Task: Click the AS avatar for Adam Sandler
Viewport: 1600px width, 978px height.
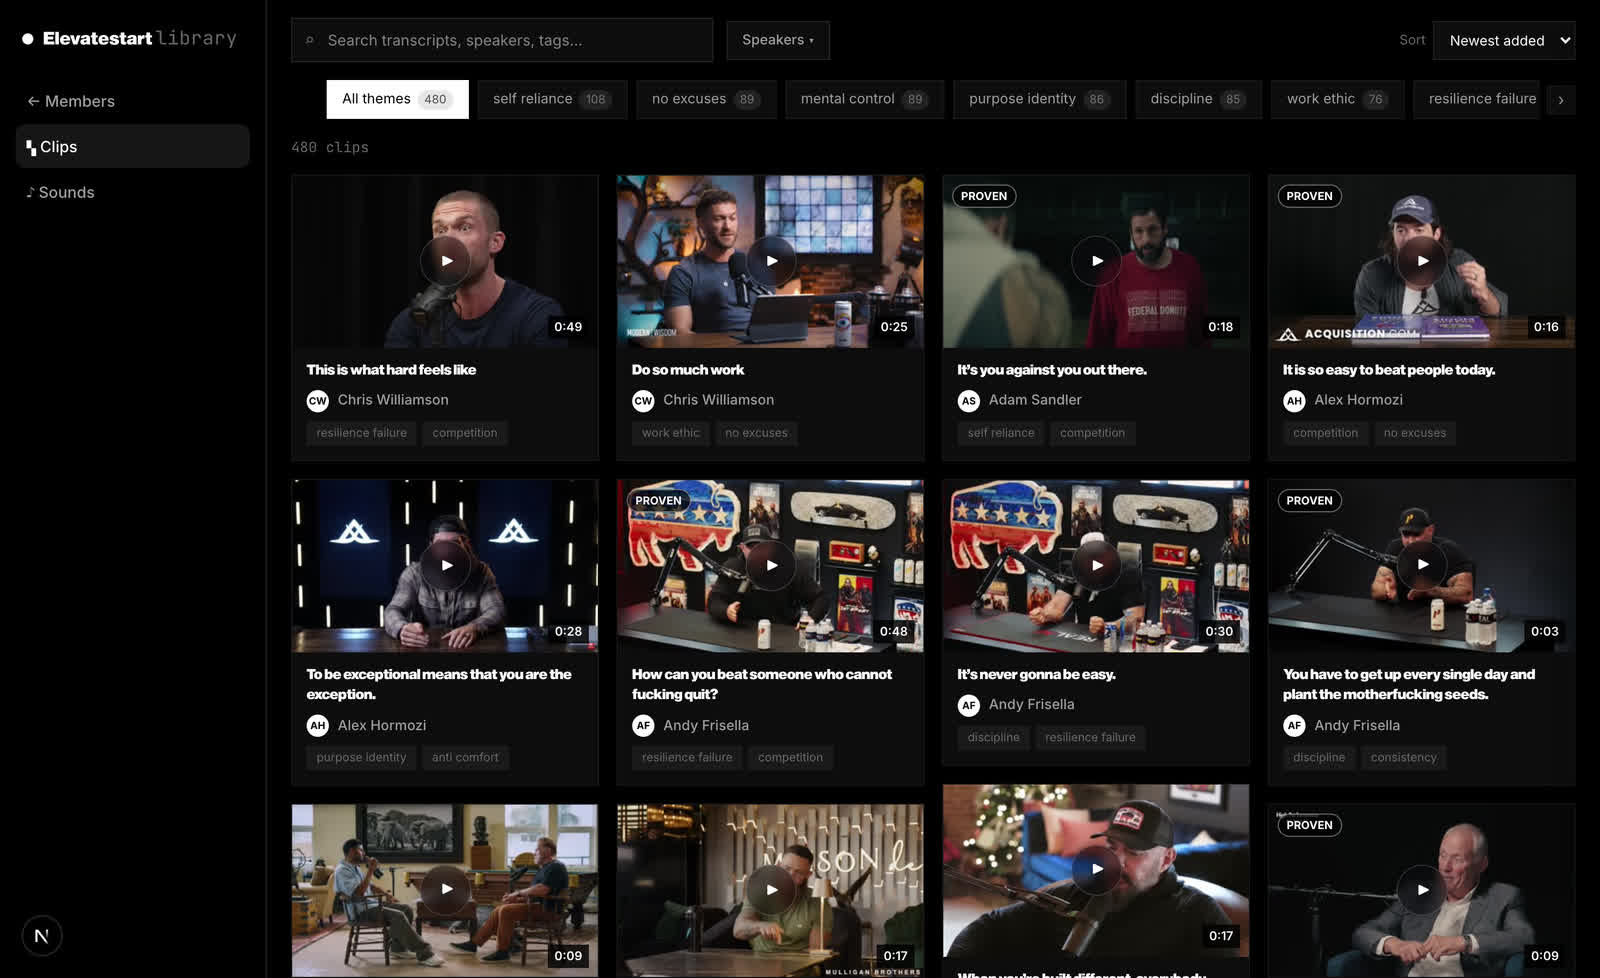Action: [968, 401]
